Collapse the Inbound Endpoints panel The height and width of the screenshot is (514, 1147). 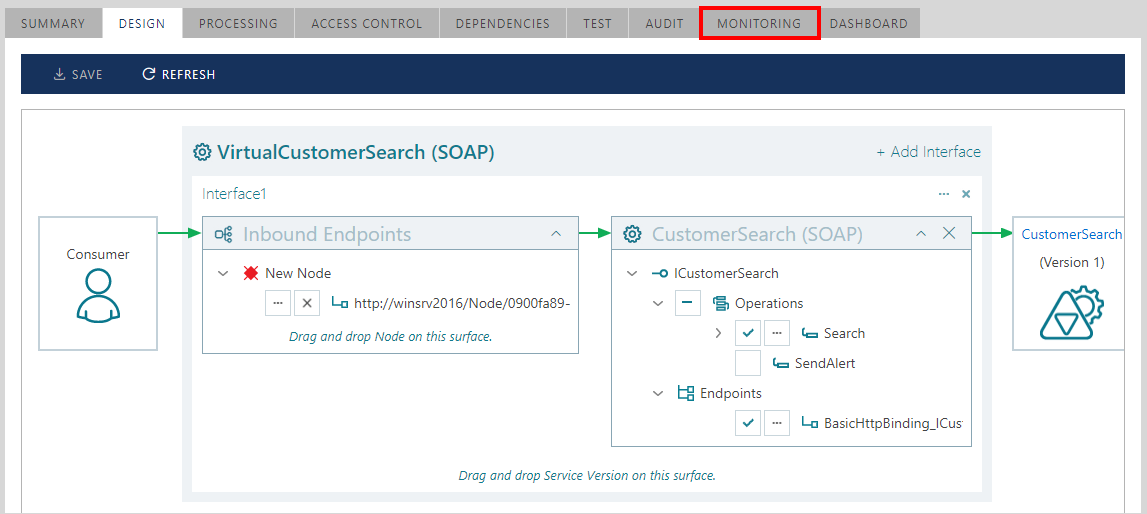point(556,234)
